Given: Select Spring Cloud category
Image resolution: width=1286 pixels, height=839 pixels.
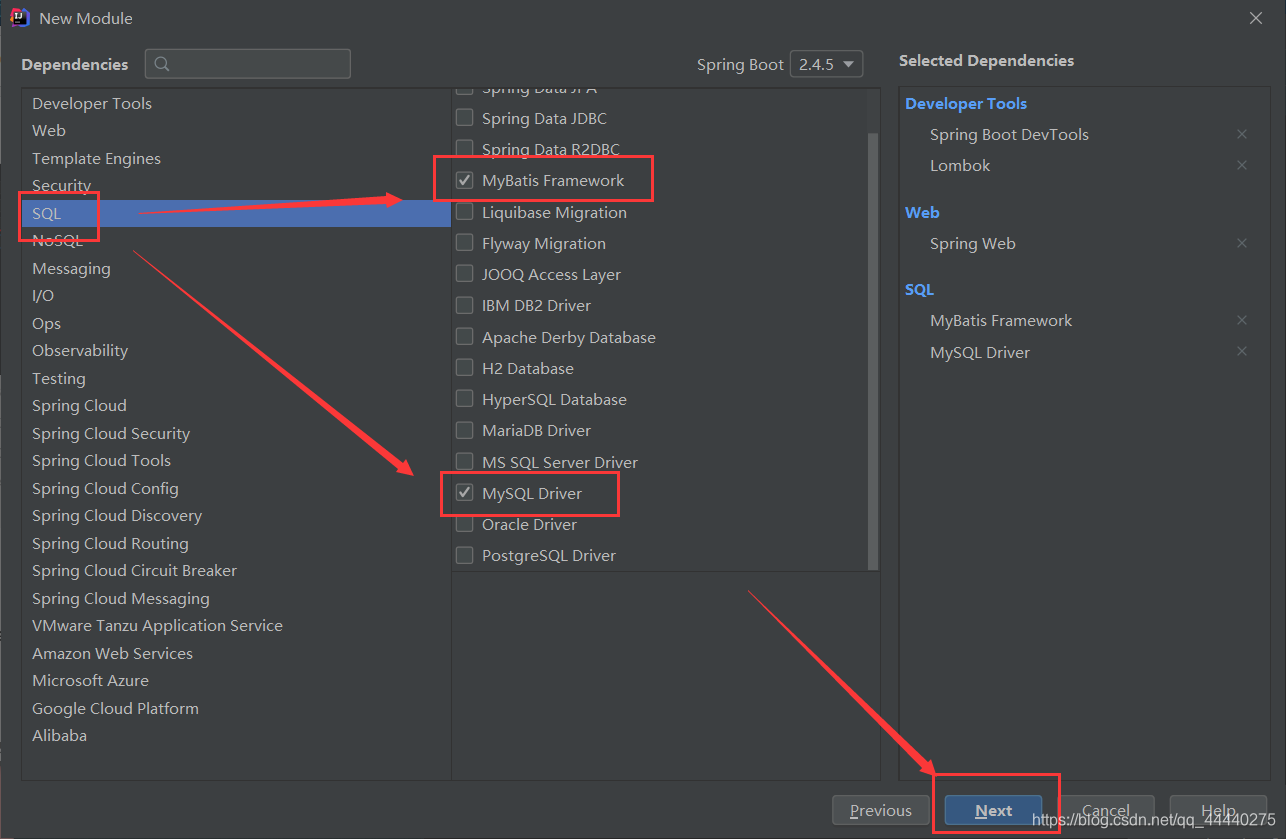Looking at the screenshot, I should [236, 405].
